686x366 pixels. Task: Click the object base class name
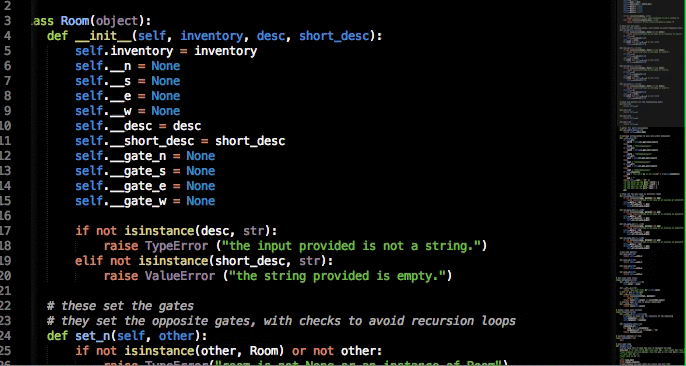117,21
